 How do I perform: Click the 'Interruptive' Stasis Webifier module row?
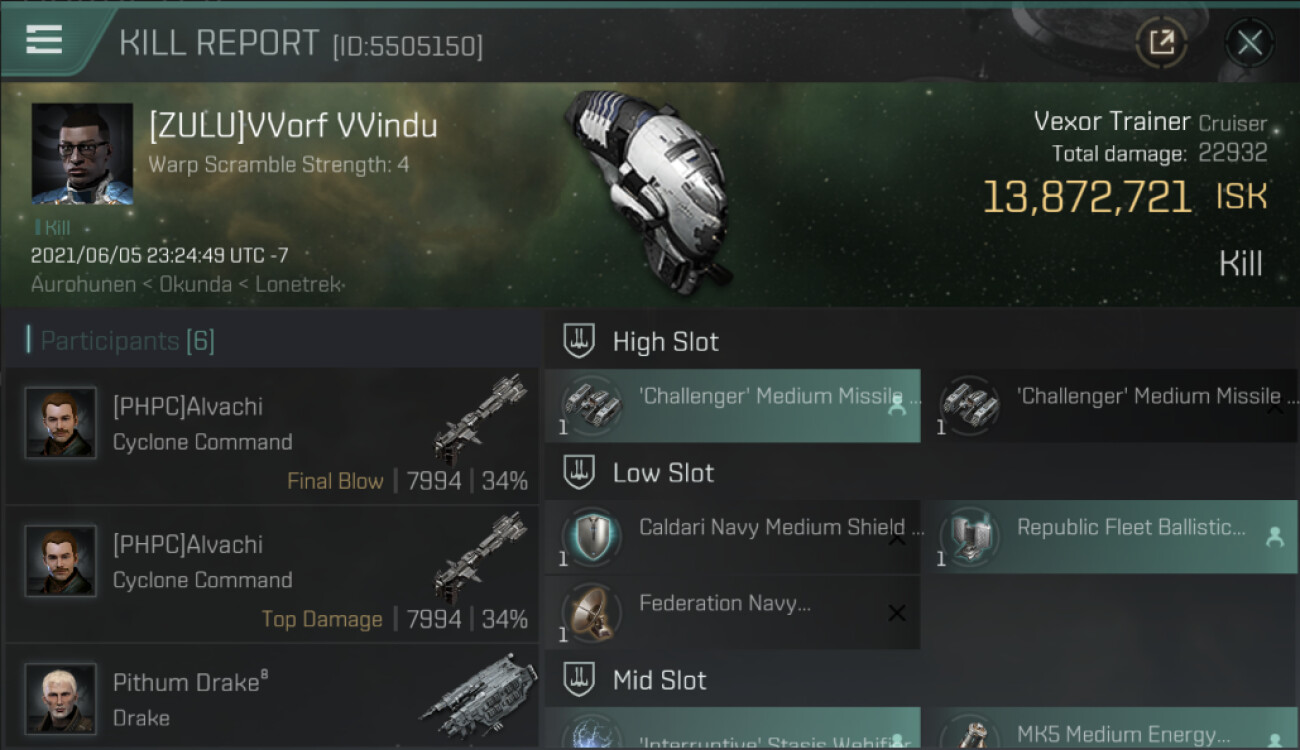pyautogui.click(x=732, y=729)
